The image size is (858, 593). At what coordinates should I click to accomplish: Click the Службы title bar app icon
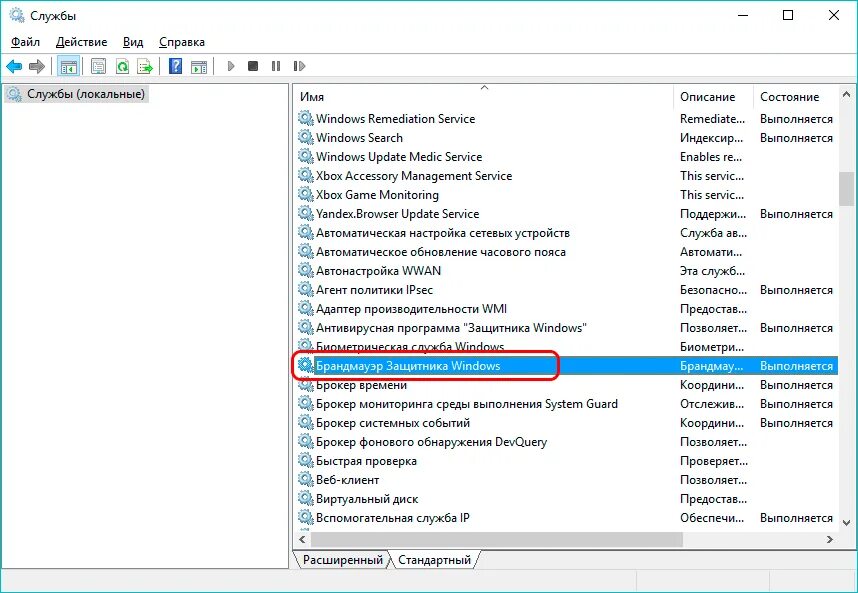click(x=16, y=15)
